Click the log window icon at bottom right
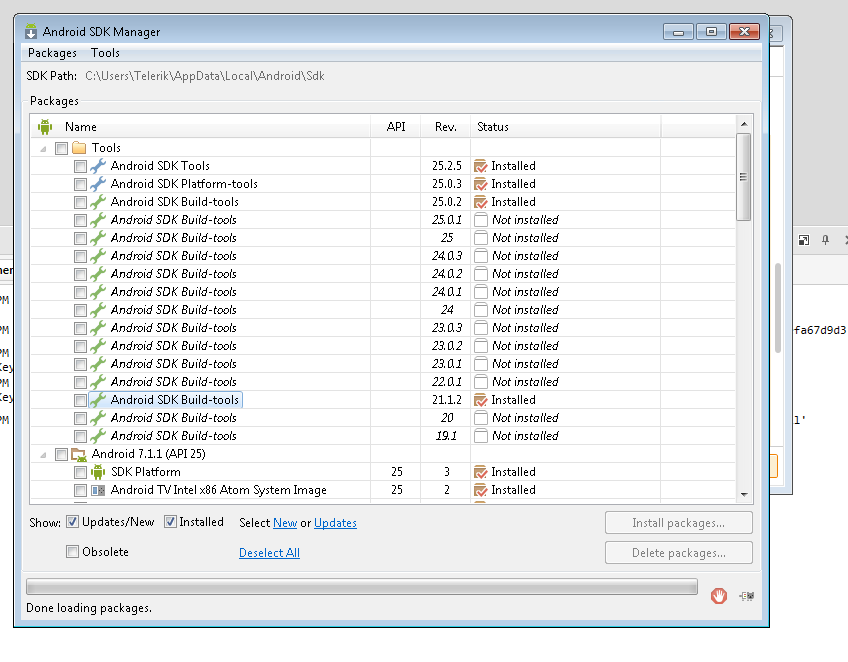 pos(746,596)
